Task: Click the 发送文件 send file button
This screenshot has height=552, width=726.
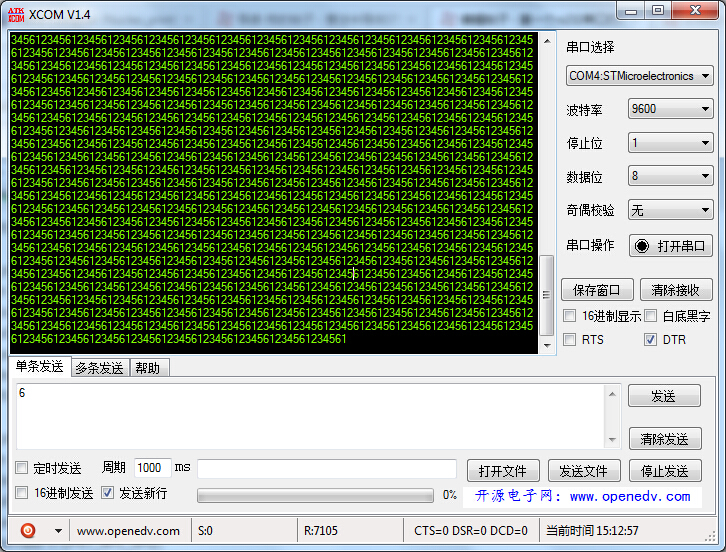Action: pos(583,471)
